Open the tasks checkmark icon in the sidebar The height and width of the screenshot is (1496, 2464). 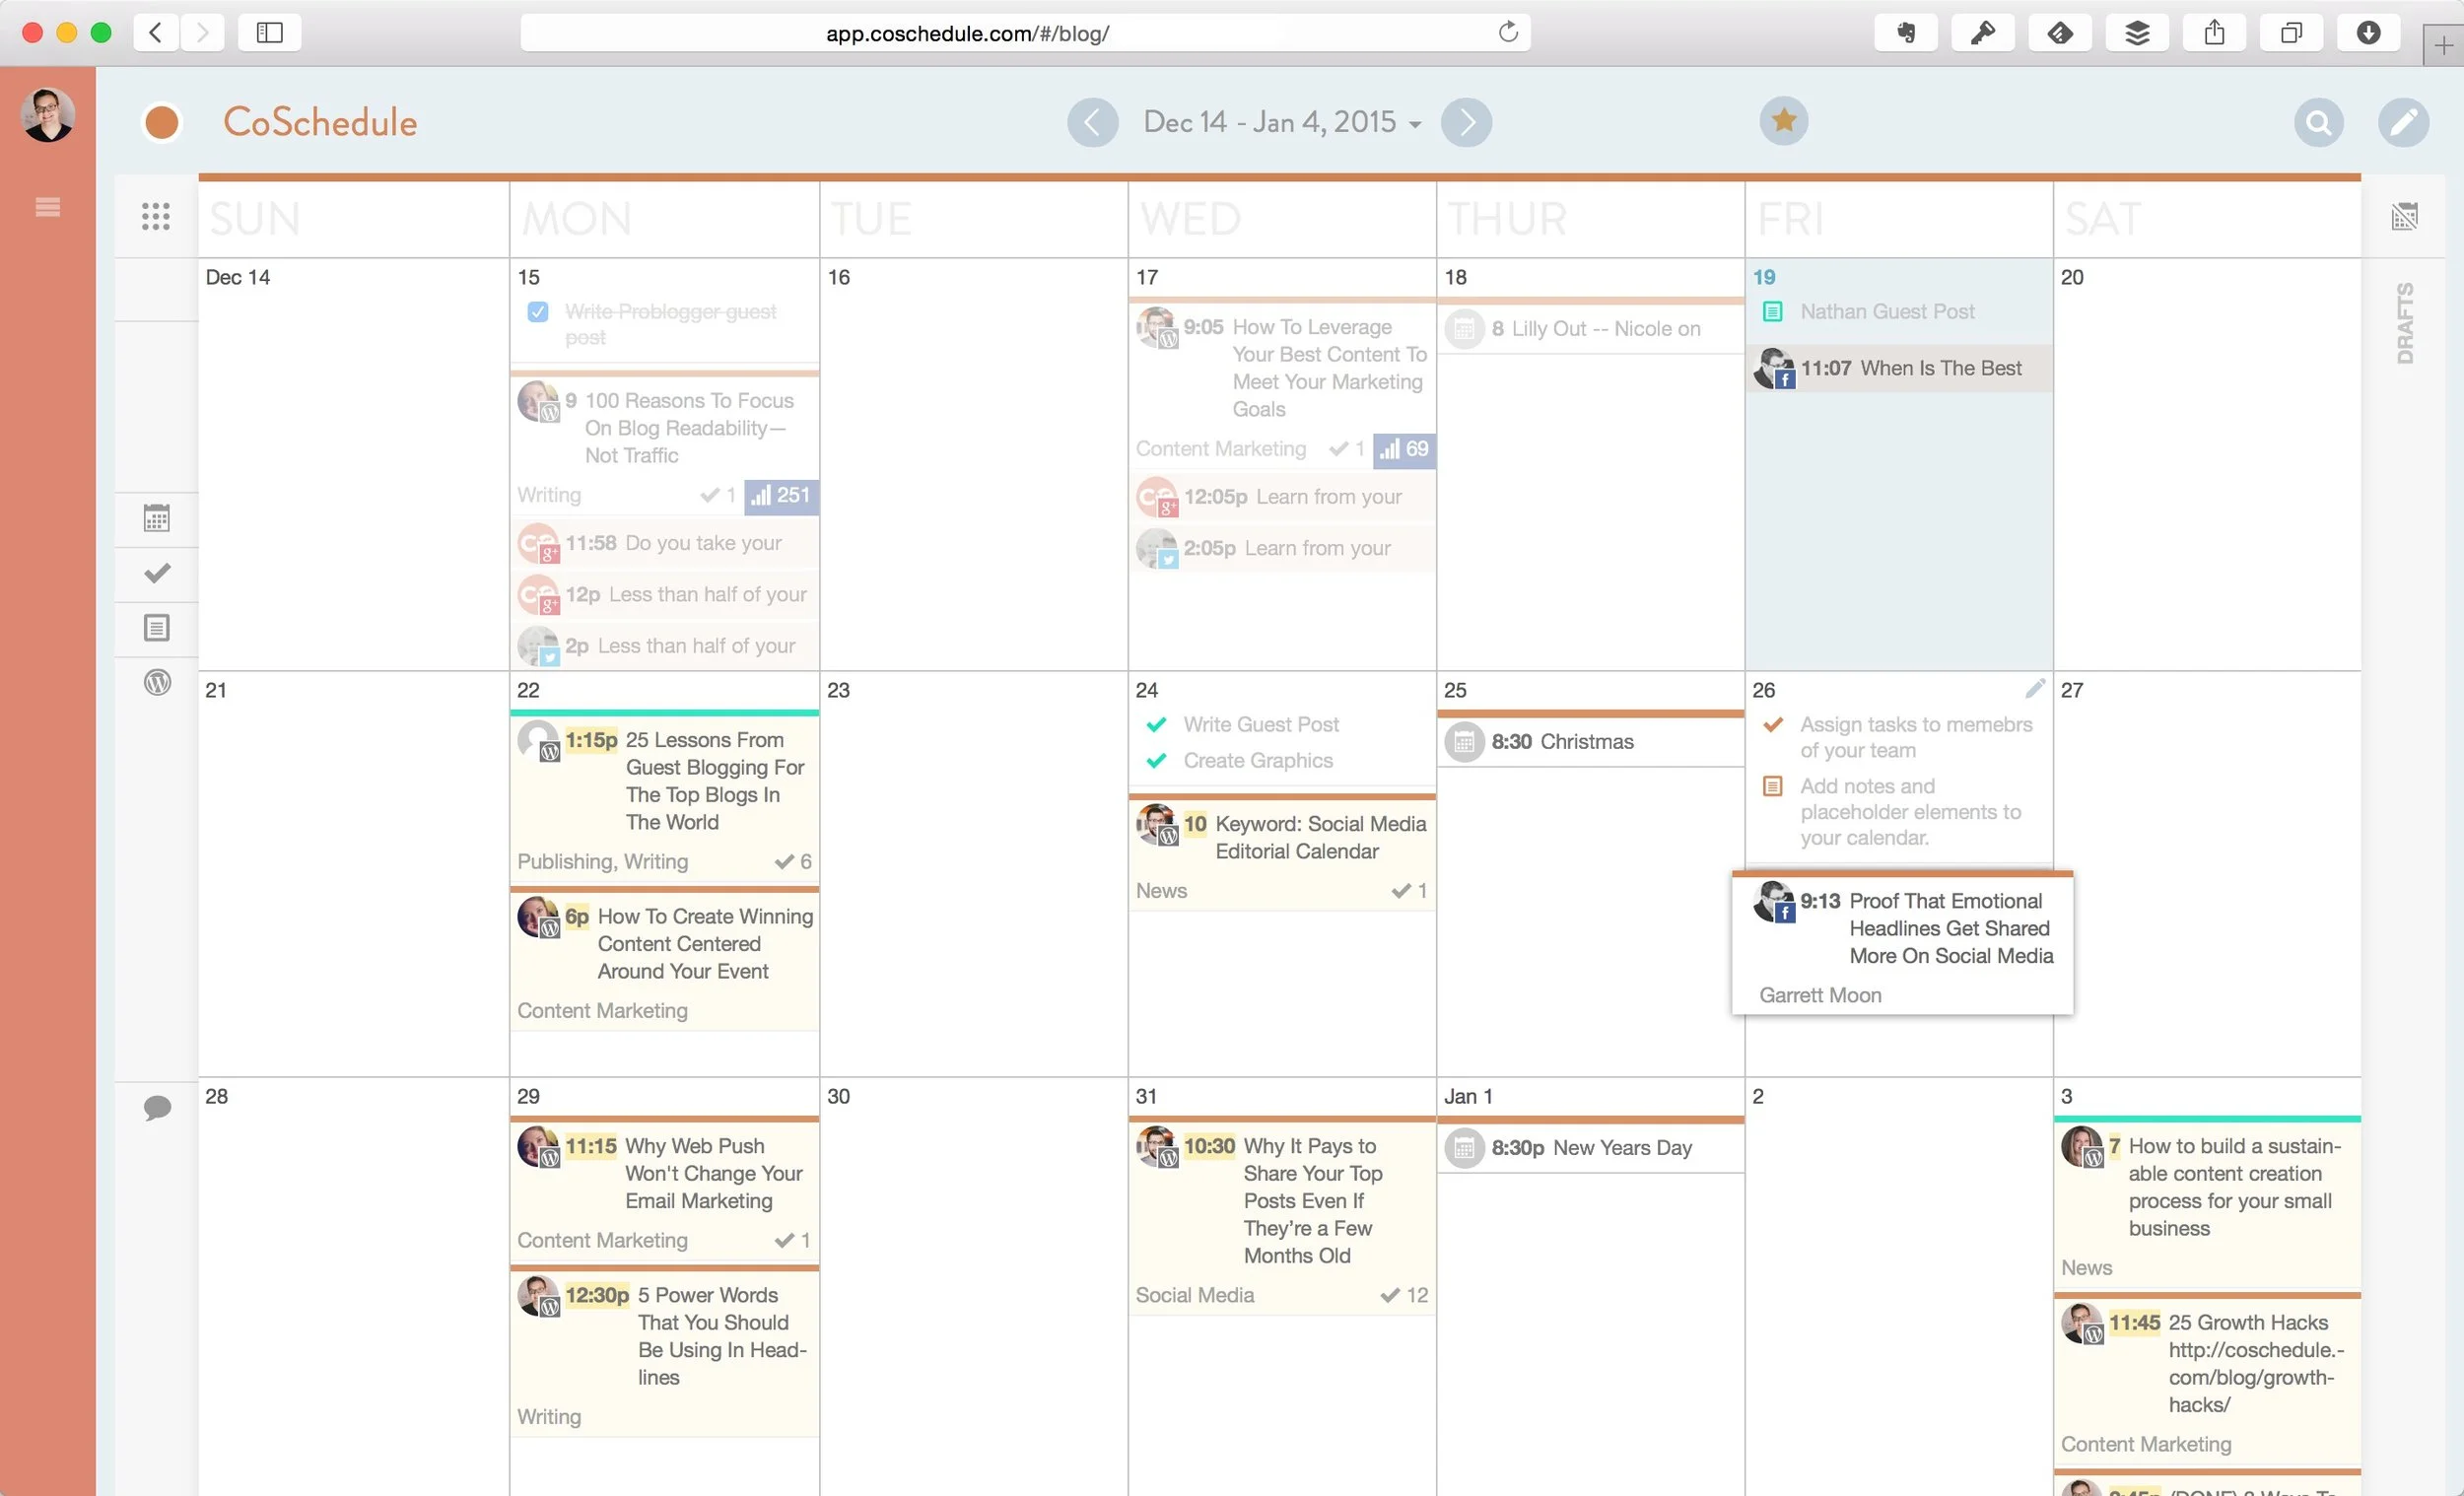(x=157, y=574)
